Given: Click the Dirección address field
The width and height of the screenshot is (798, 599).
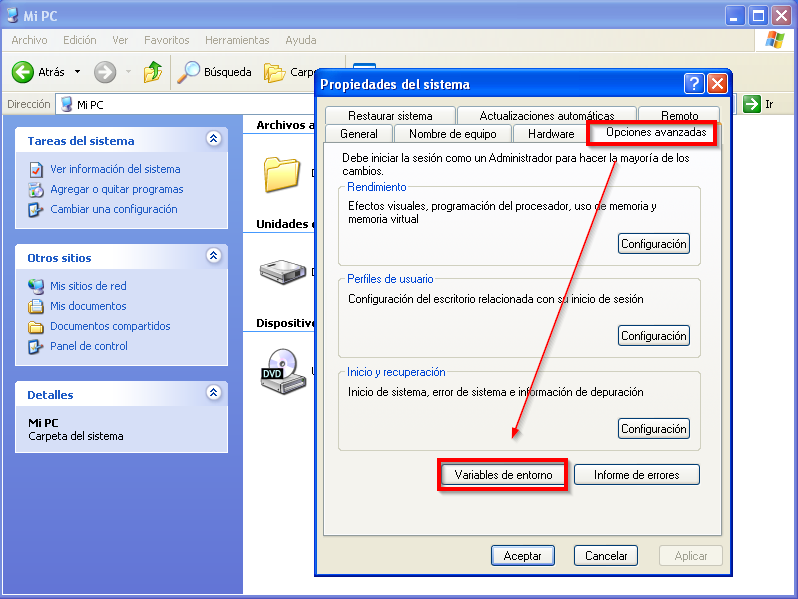Looking at the screenshot, I should coord(180,104).
